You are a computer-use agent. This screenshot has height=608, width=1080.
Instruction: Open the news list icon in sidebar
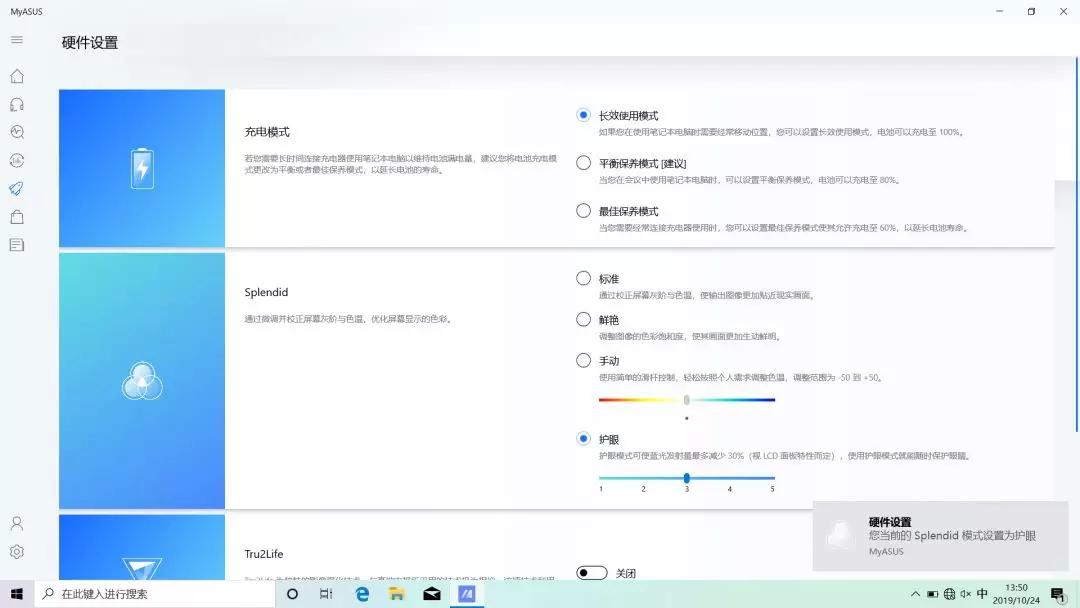16,245
